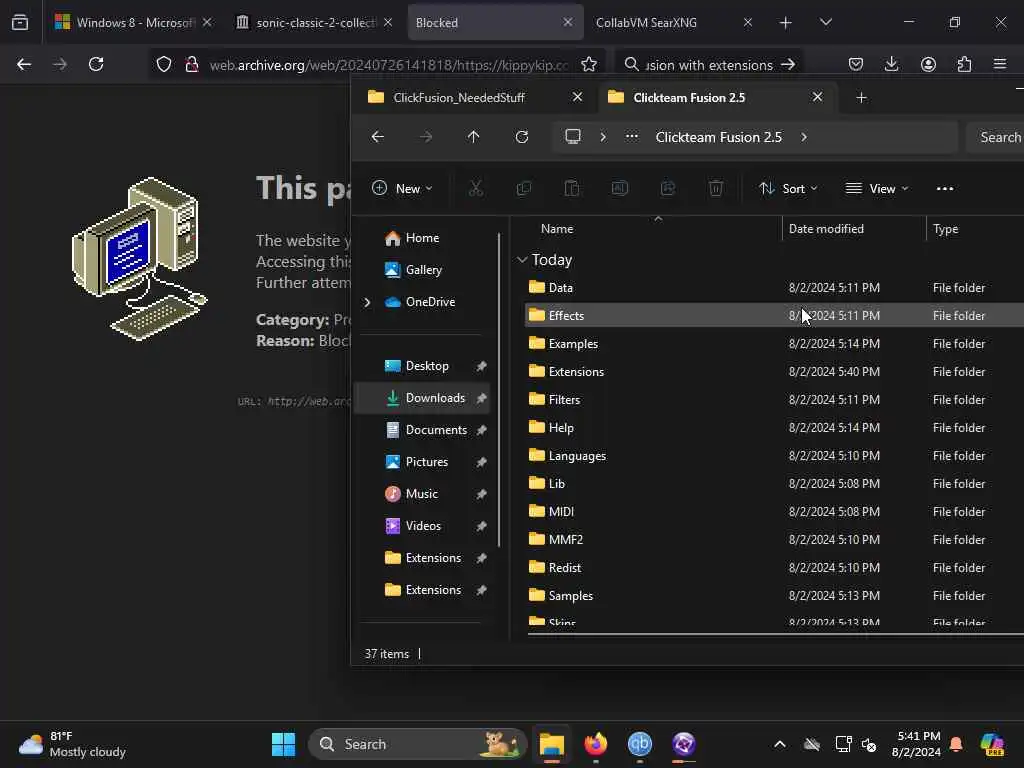Switch to sonic-classic-2-collection tab
Image resolution: width=1024 pixels, height=768 pixels.
point(314,23)
